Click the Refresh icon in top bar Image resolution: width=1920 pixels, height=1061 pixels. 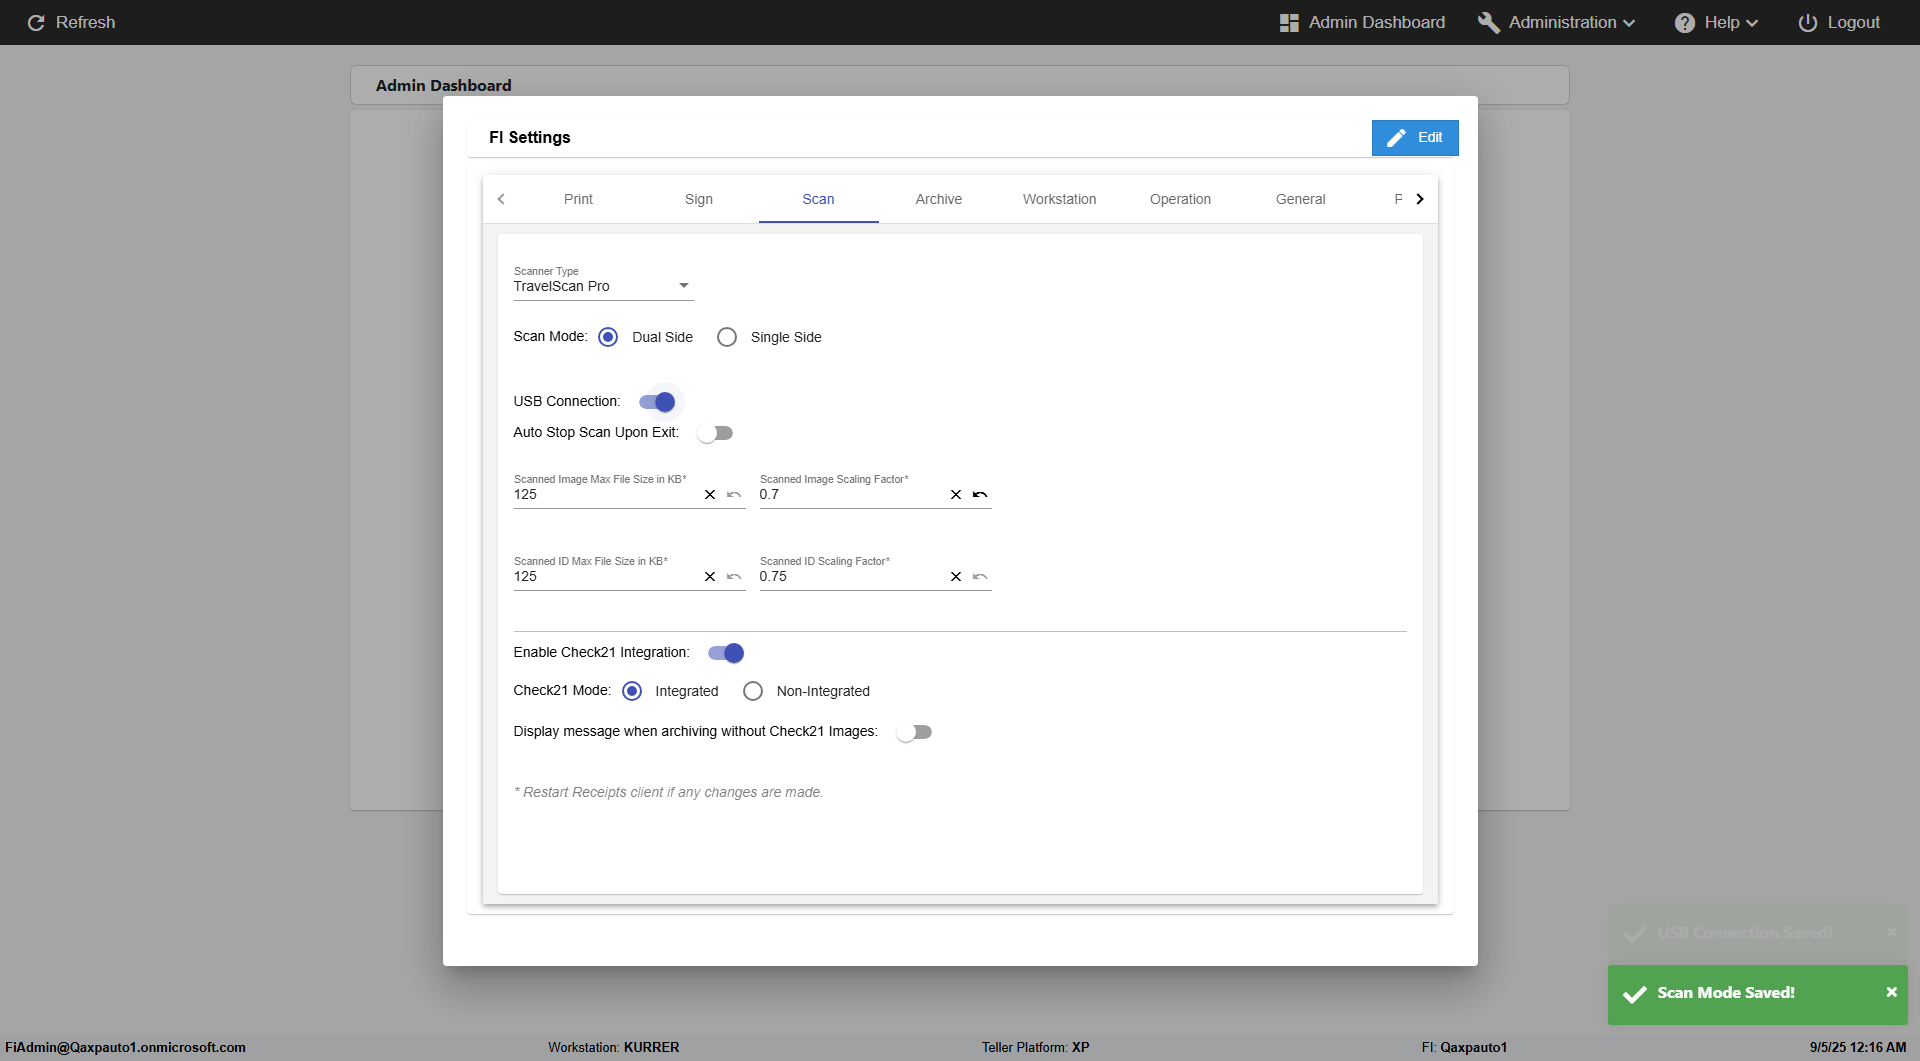pyautogui.click(x=36, y=22)
